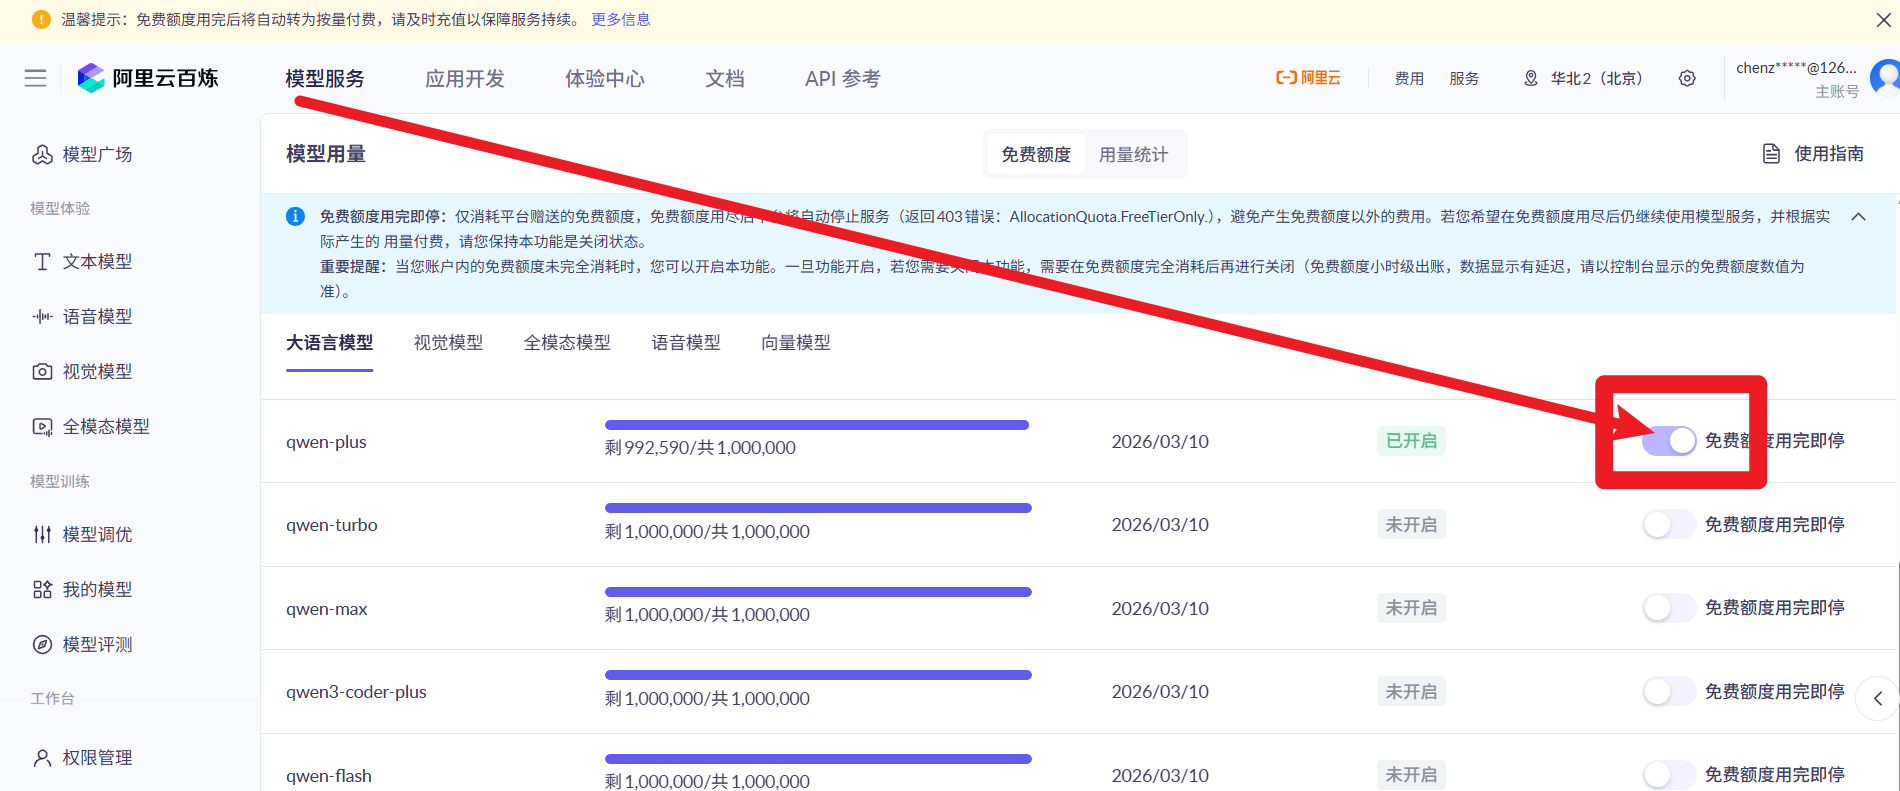The image size is (1900, 791).
Task: Click the 文本模型 sidebar icon
Action: click(42, 261)
